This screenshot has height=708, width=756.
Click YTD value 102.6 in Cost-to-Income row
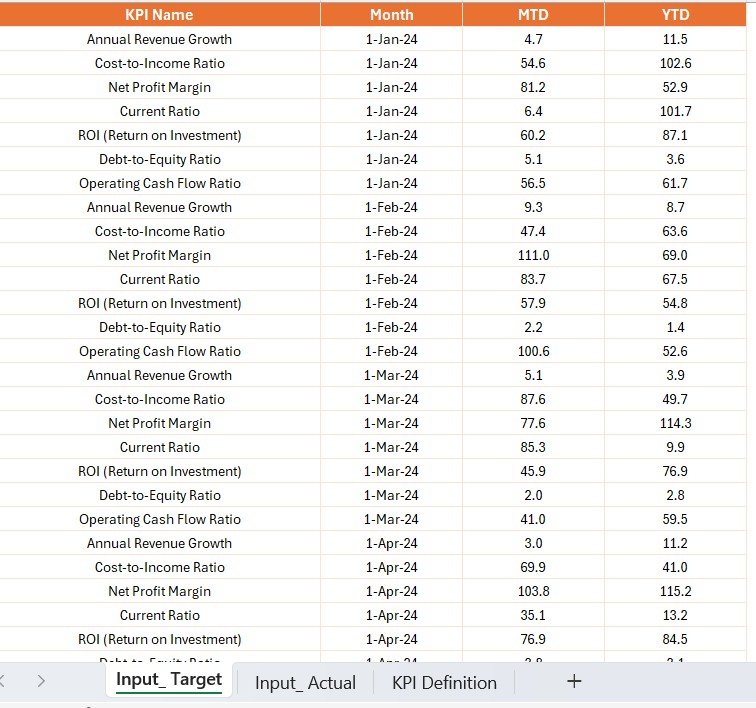pyautogui.click(x=675, y=63)
